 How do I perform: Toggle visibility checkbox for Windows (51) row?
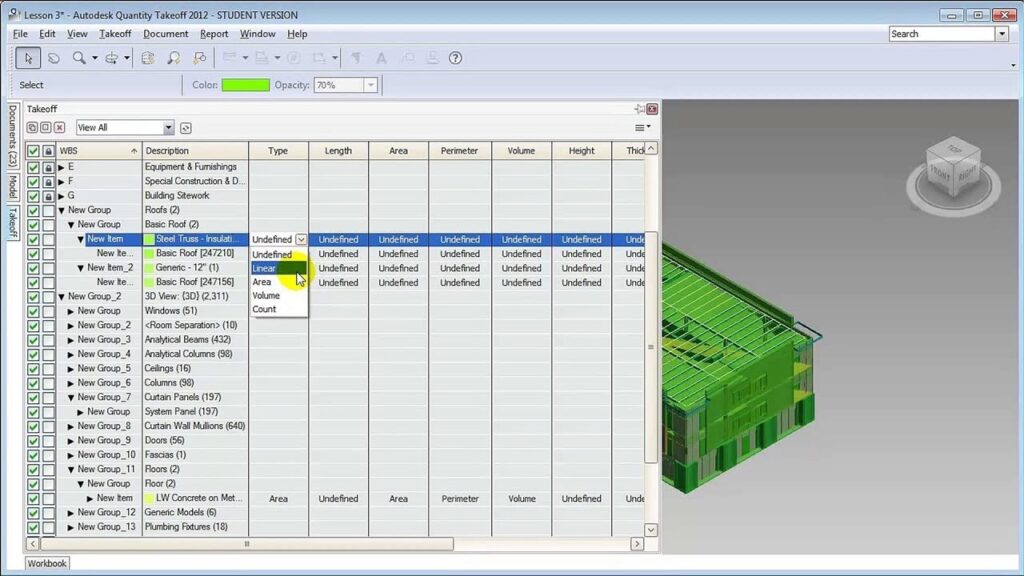coord(33,311)
